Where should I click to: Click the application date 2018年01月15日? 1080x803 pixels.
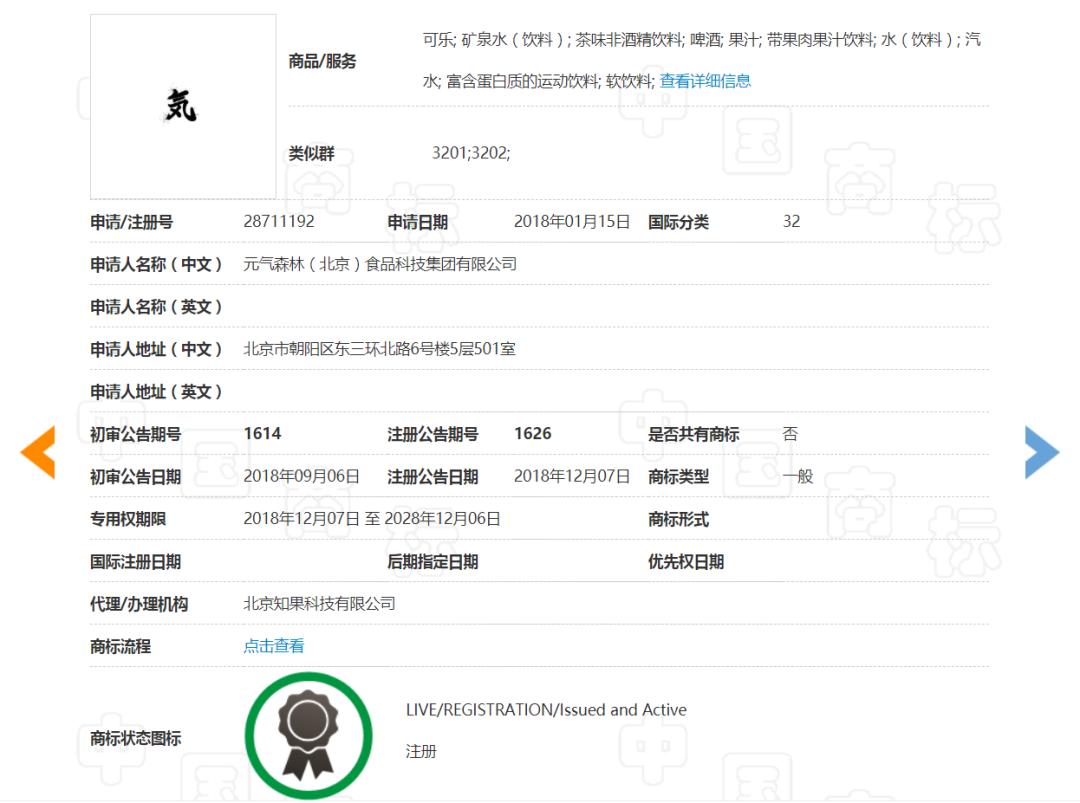point(572,221)
